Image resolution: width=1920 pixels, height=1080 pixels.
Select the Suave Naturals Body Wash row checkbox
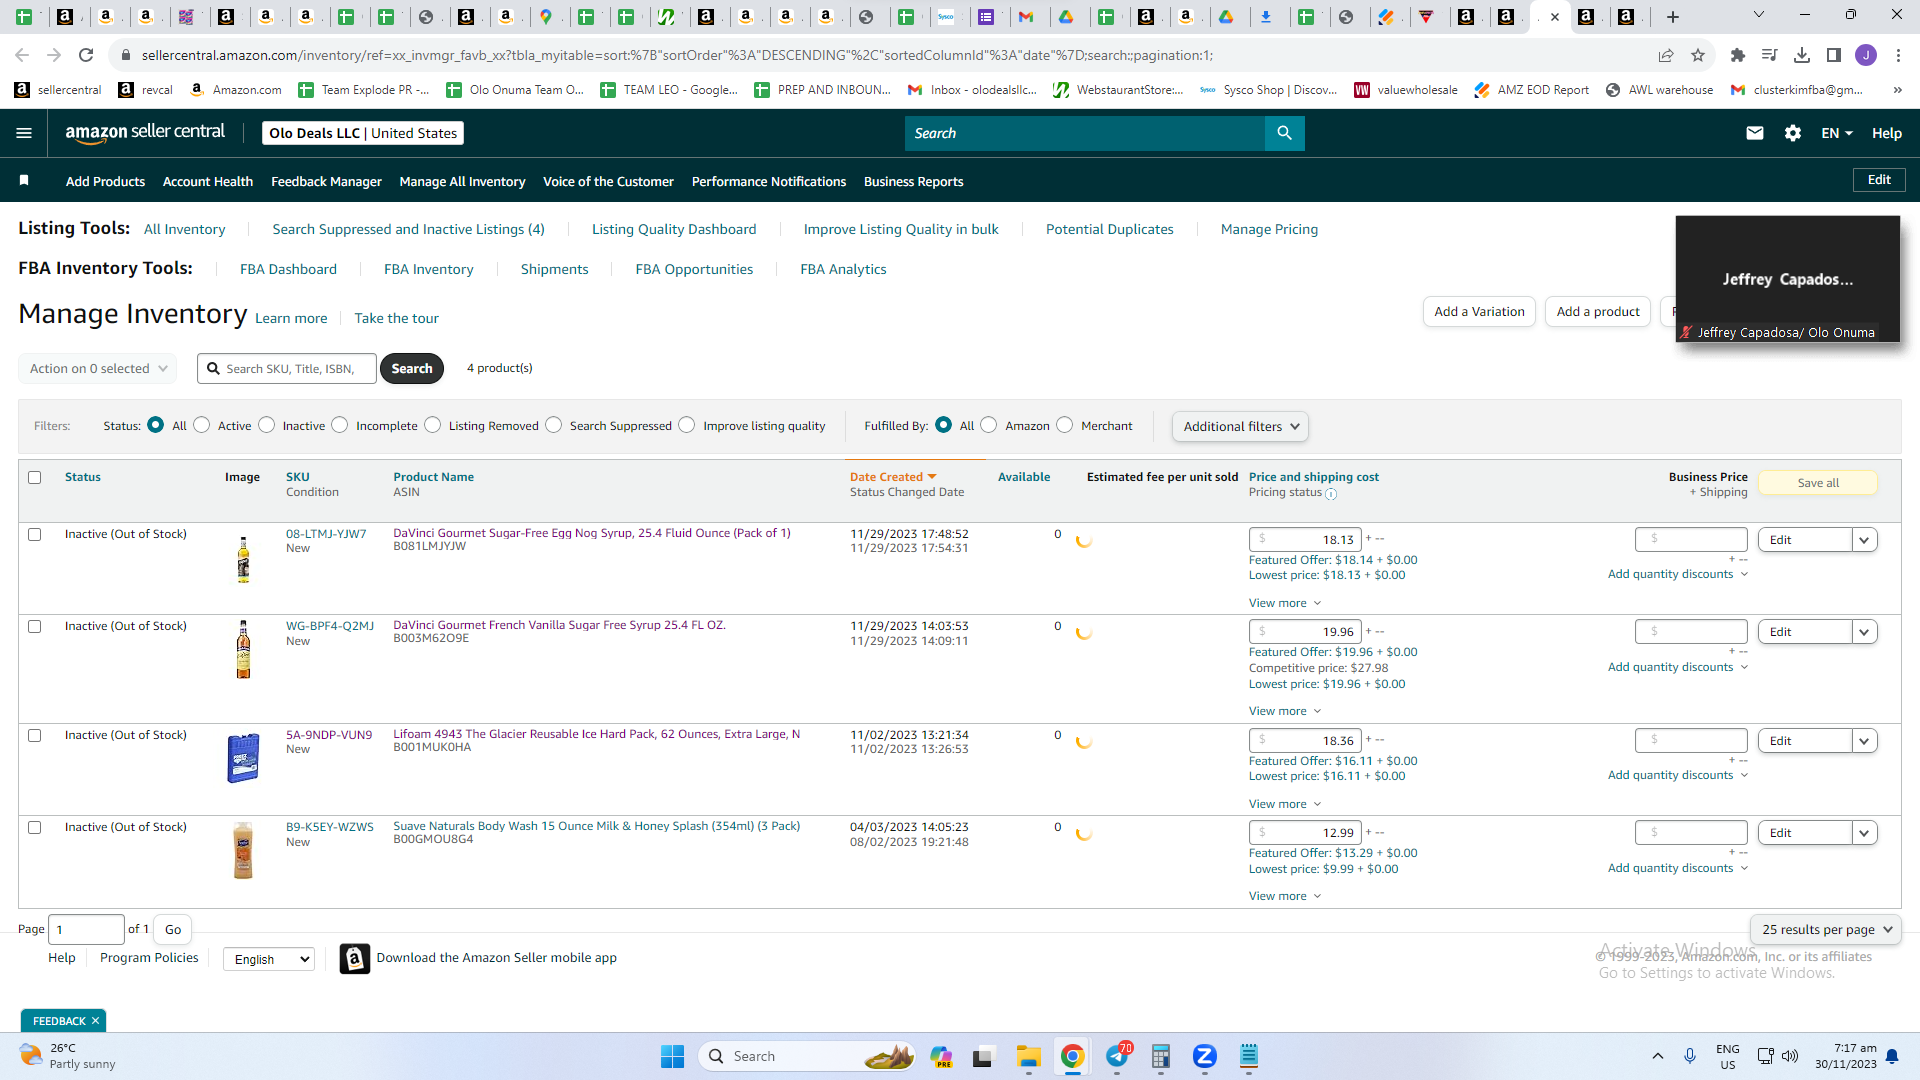(x=35, y=828)
